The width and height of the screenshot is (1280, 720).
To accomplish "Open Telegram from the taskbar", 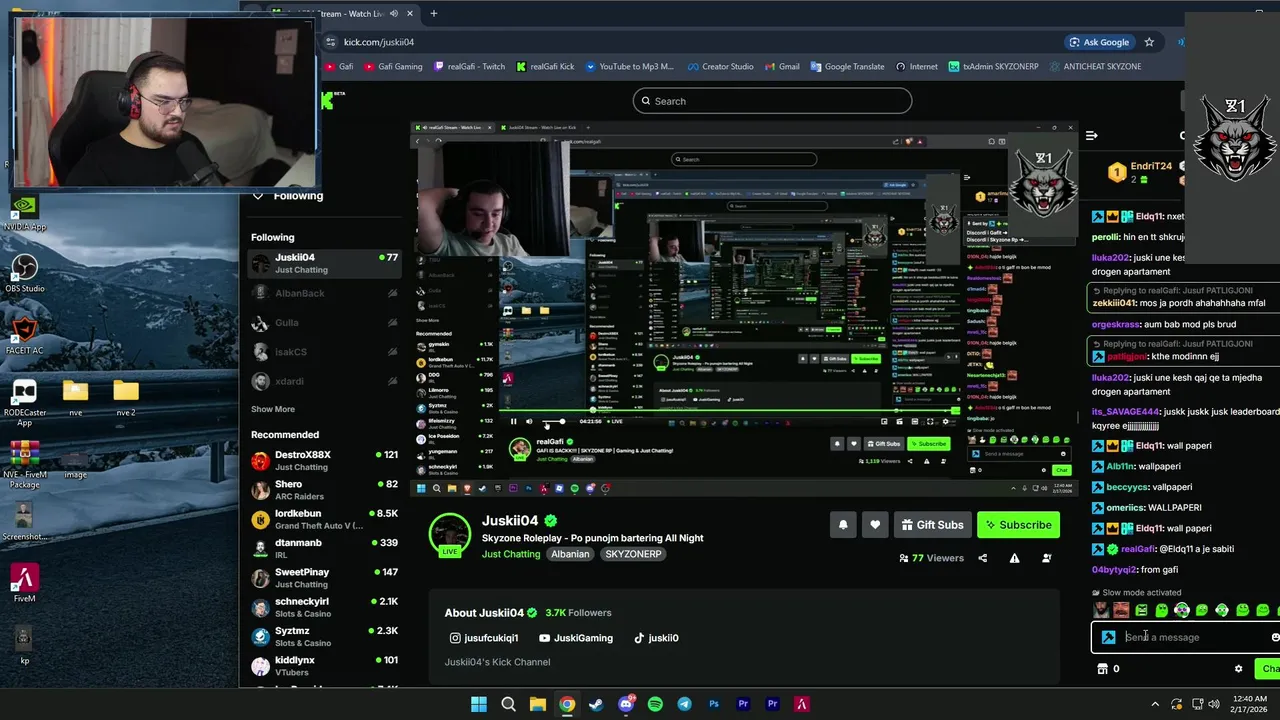I will coord(684,704).
